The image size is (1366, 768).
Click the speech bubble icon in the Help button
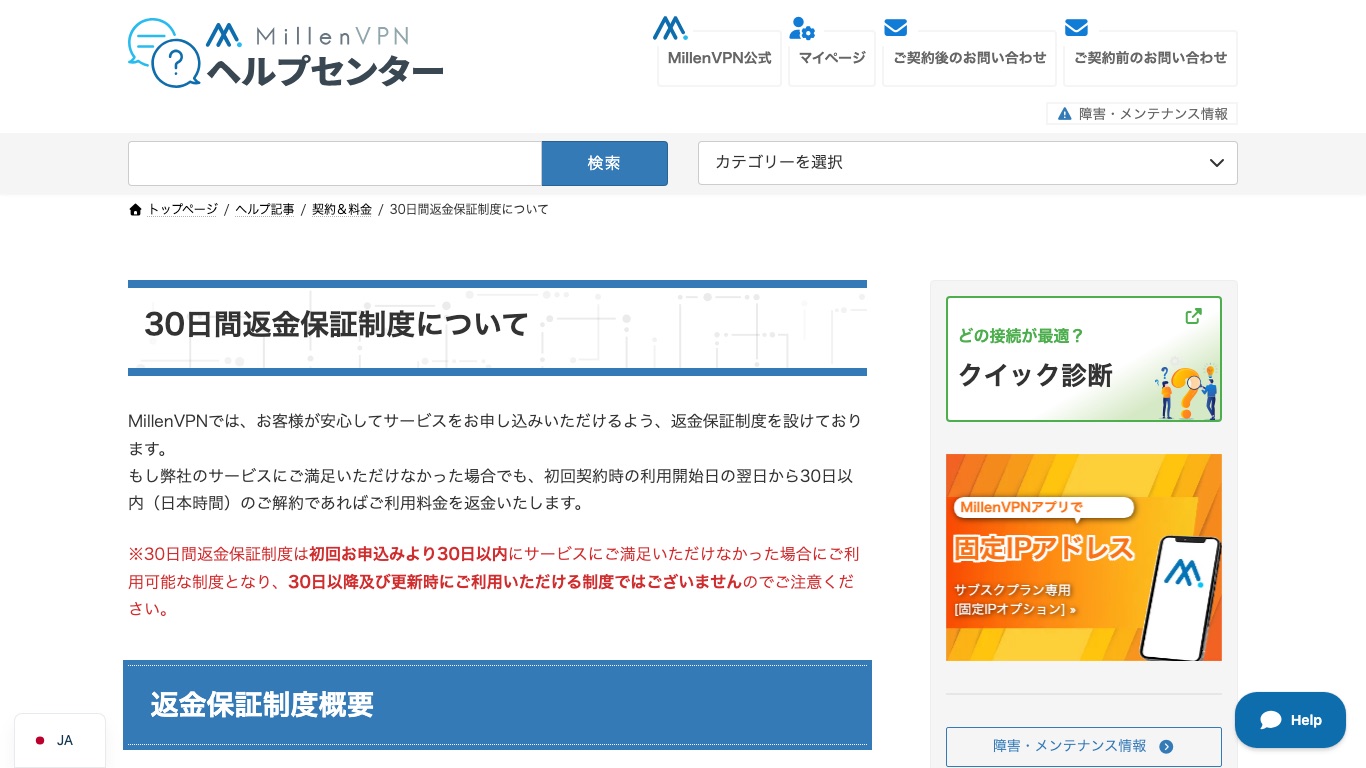point(1271,720)
